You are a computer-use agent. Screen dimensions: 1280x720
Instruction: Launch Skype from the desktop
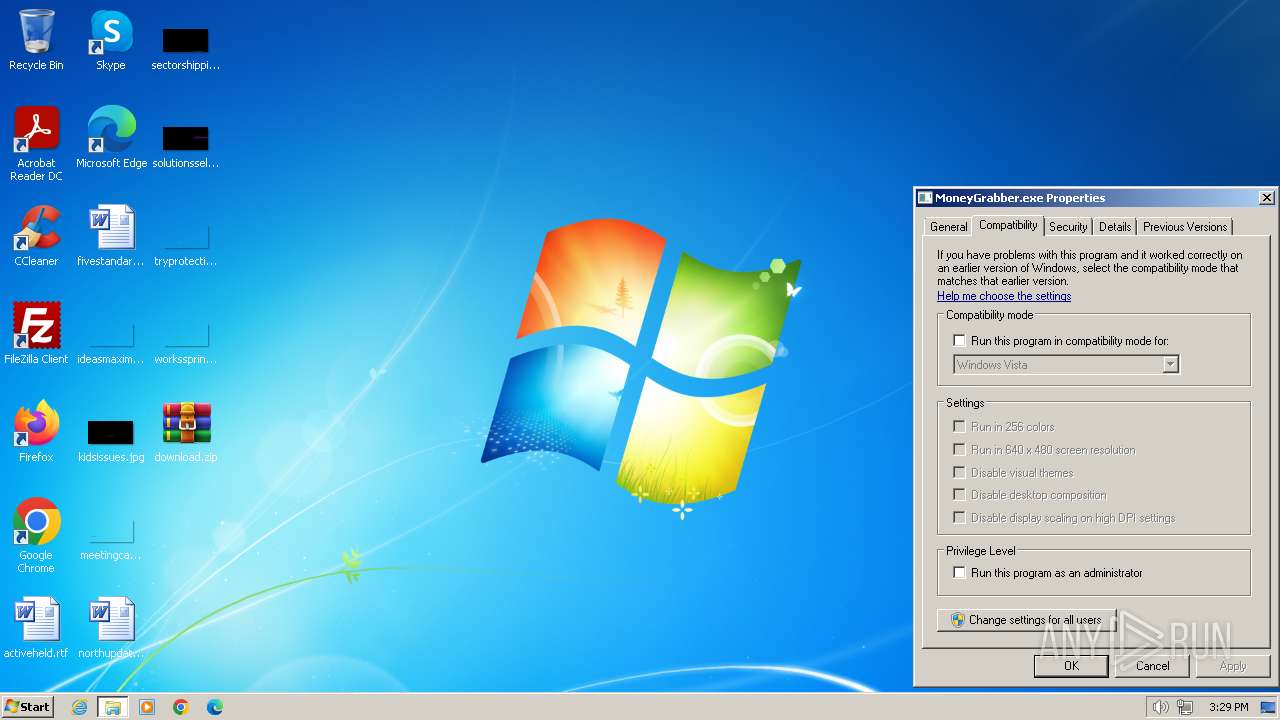point(110,42)
